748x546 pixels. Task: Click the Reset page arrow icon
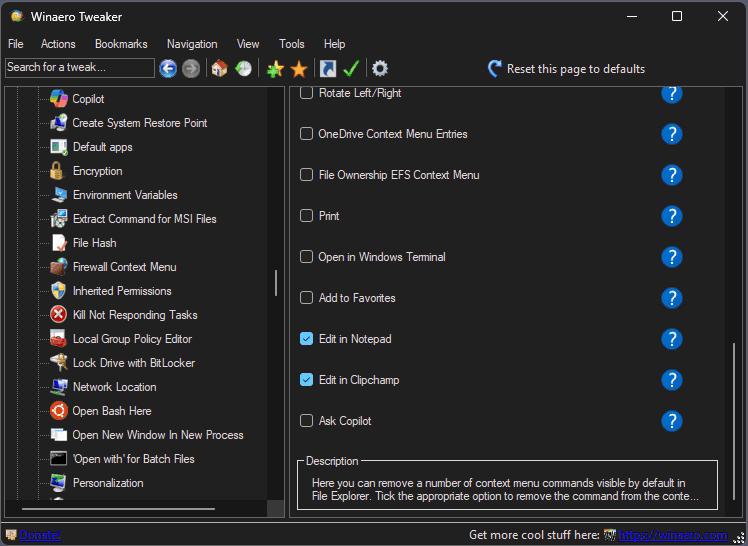point(494,69)
